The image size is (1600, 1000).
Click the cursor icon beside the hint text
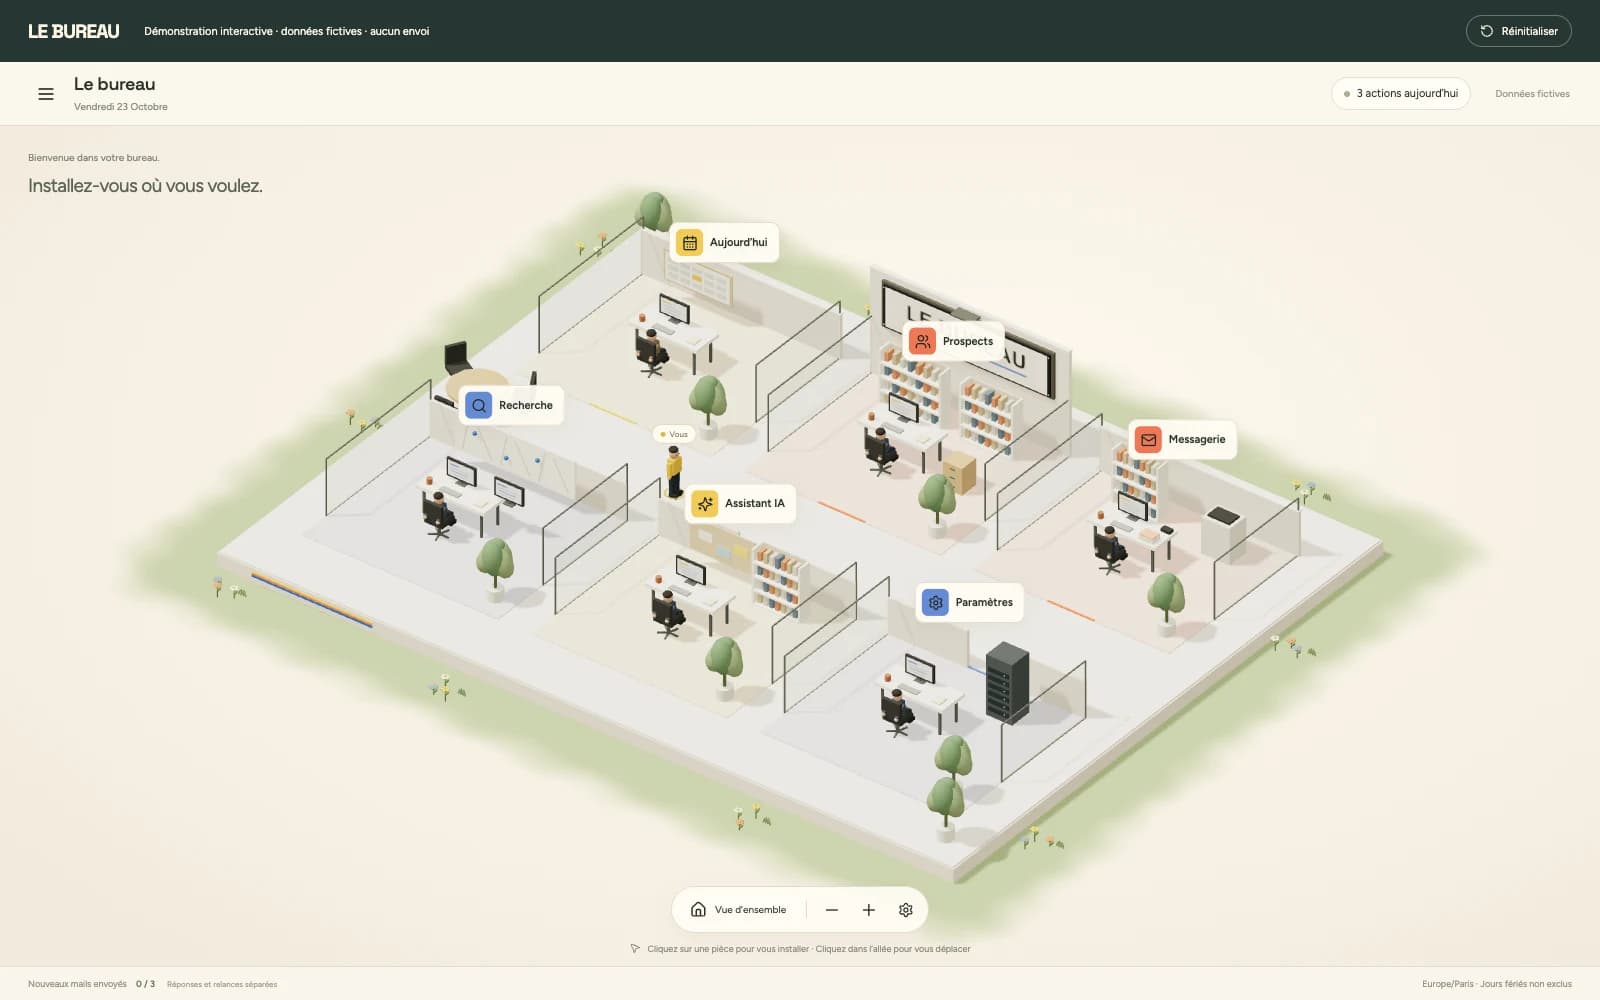pyautogui.click(x=635, y=949)
